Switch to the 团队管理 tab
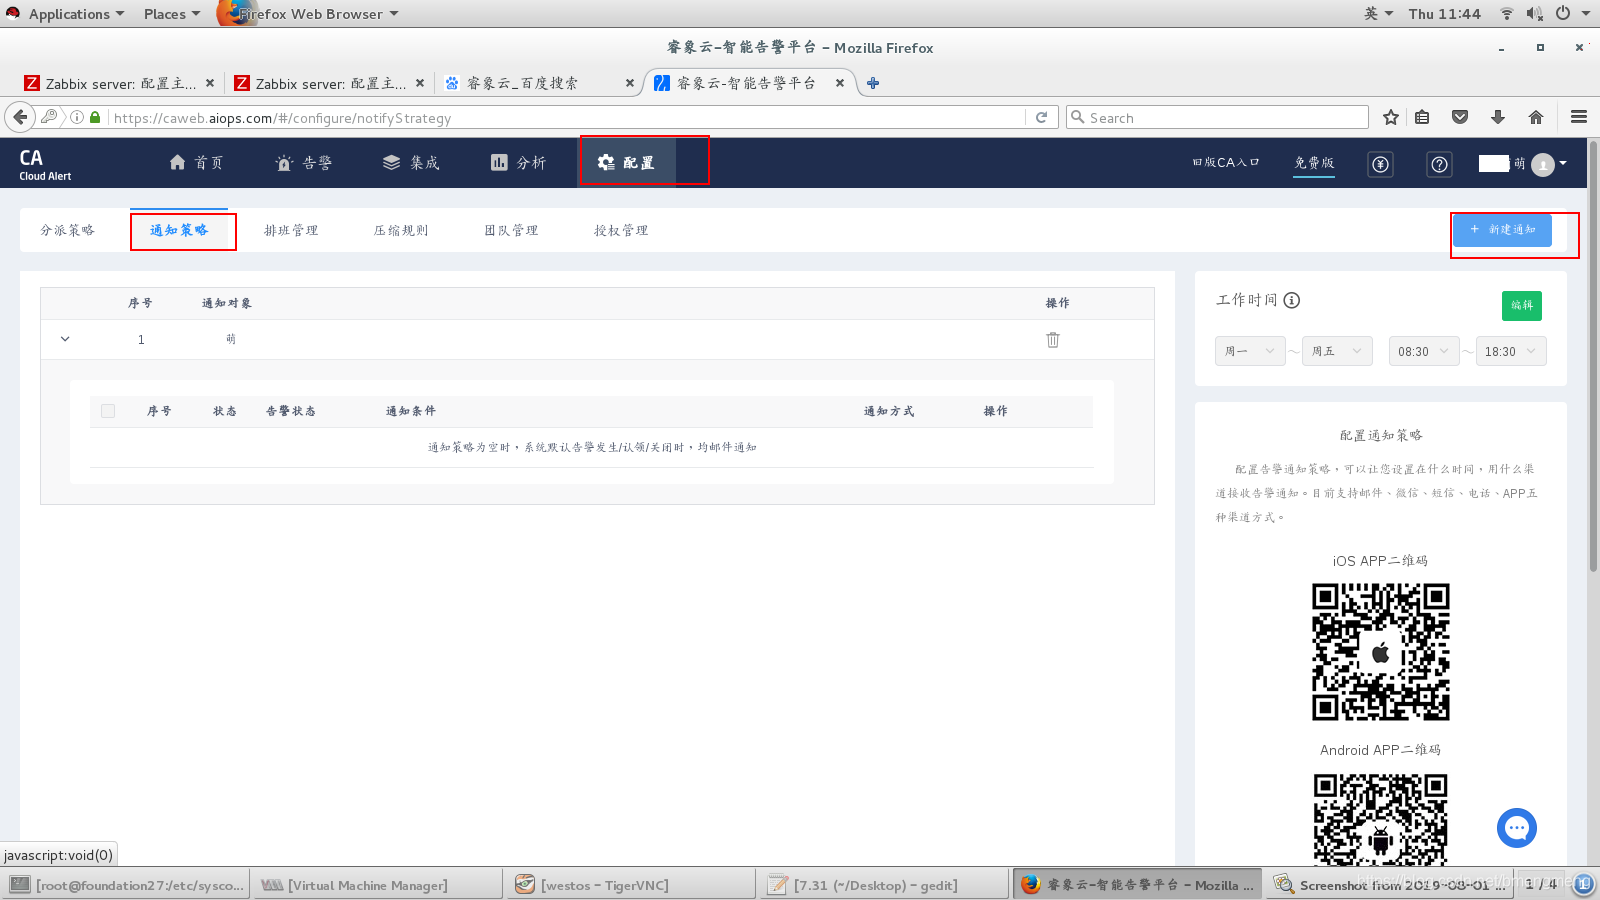Viewport: 1600px width, 900px height. coord(511,230)
